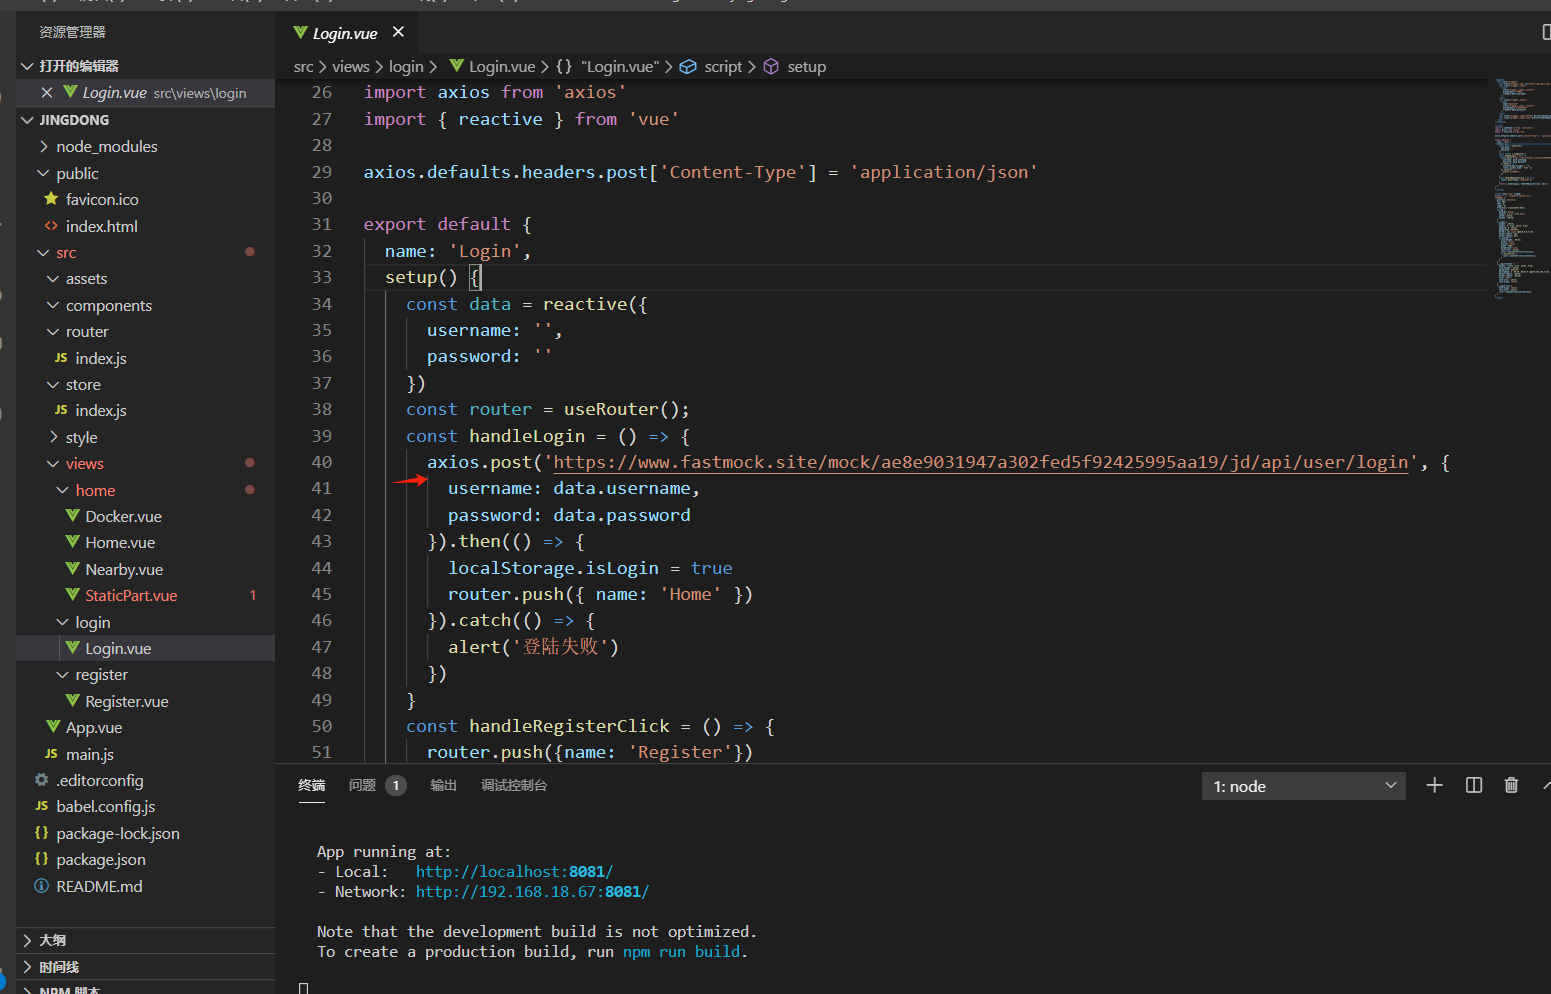The image size is (1551, 994).
Task: Click the fastmock API URL in code
Action: click(x=980, y=463)
